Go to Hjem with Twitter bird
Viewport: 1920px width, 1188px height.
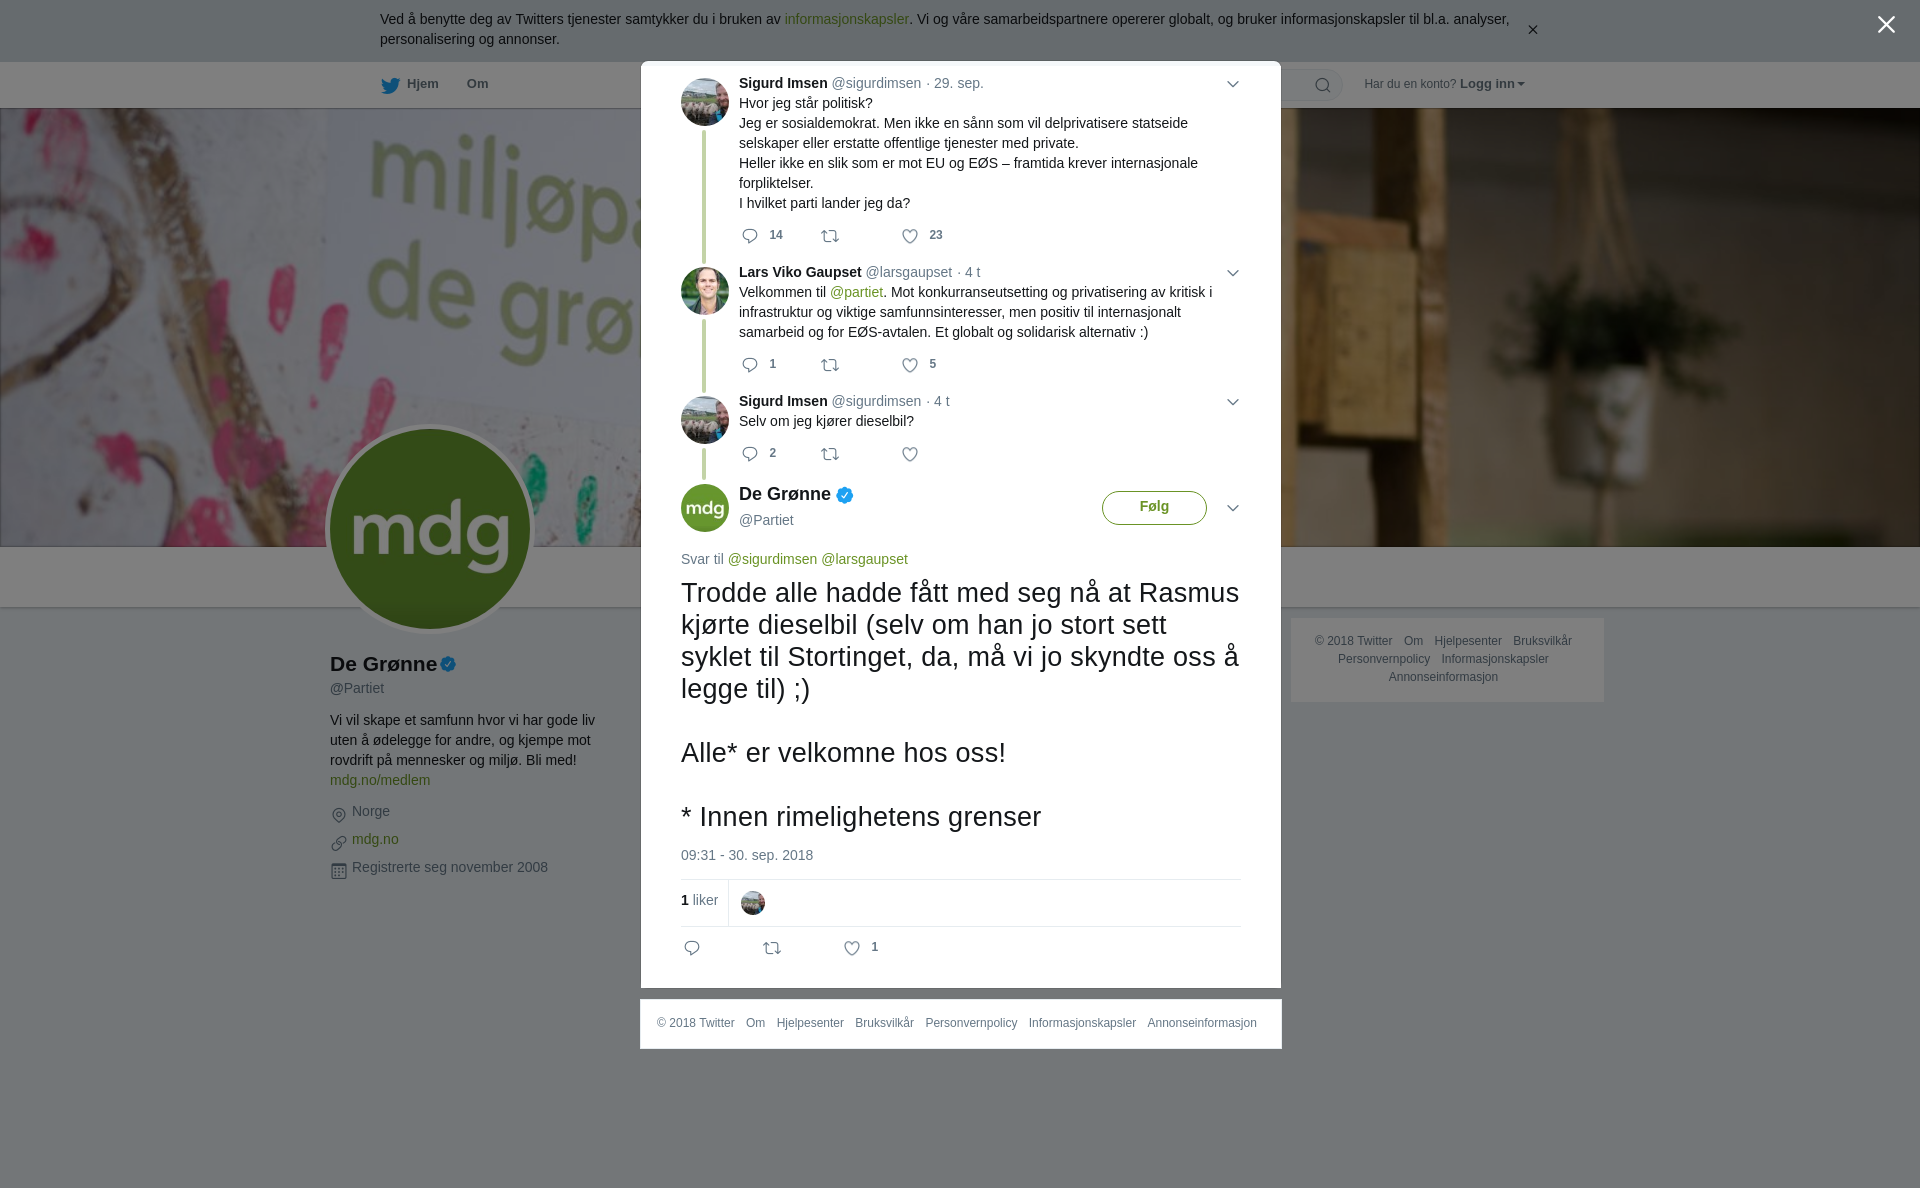pyautogui.click(x=410, y=85)
